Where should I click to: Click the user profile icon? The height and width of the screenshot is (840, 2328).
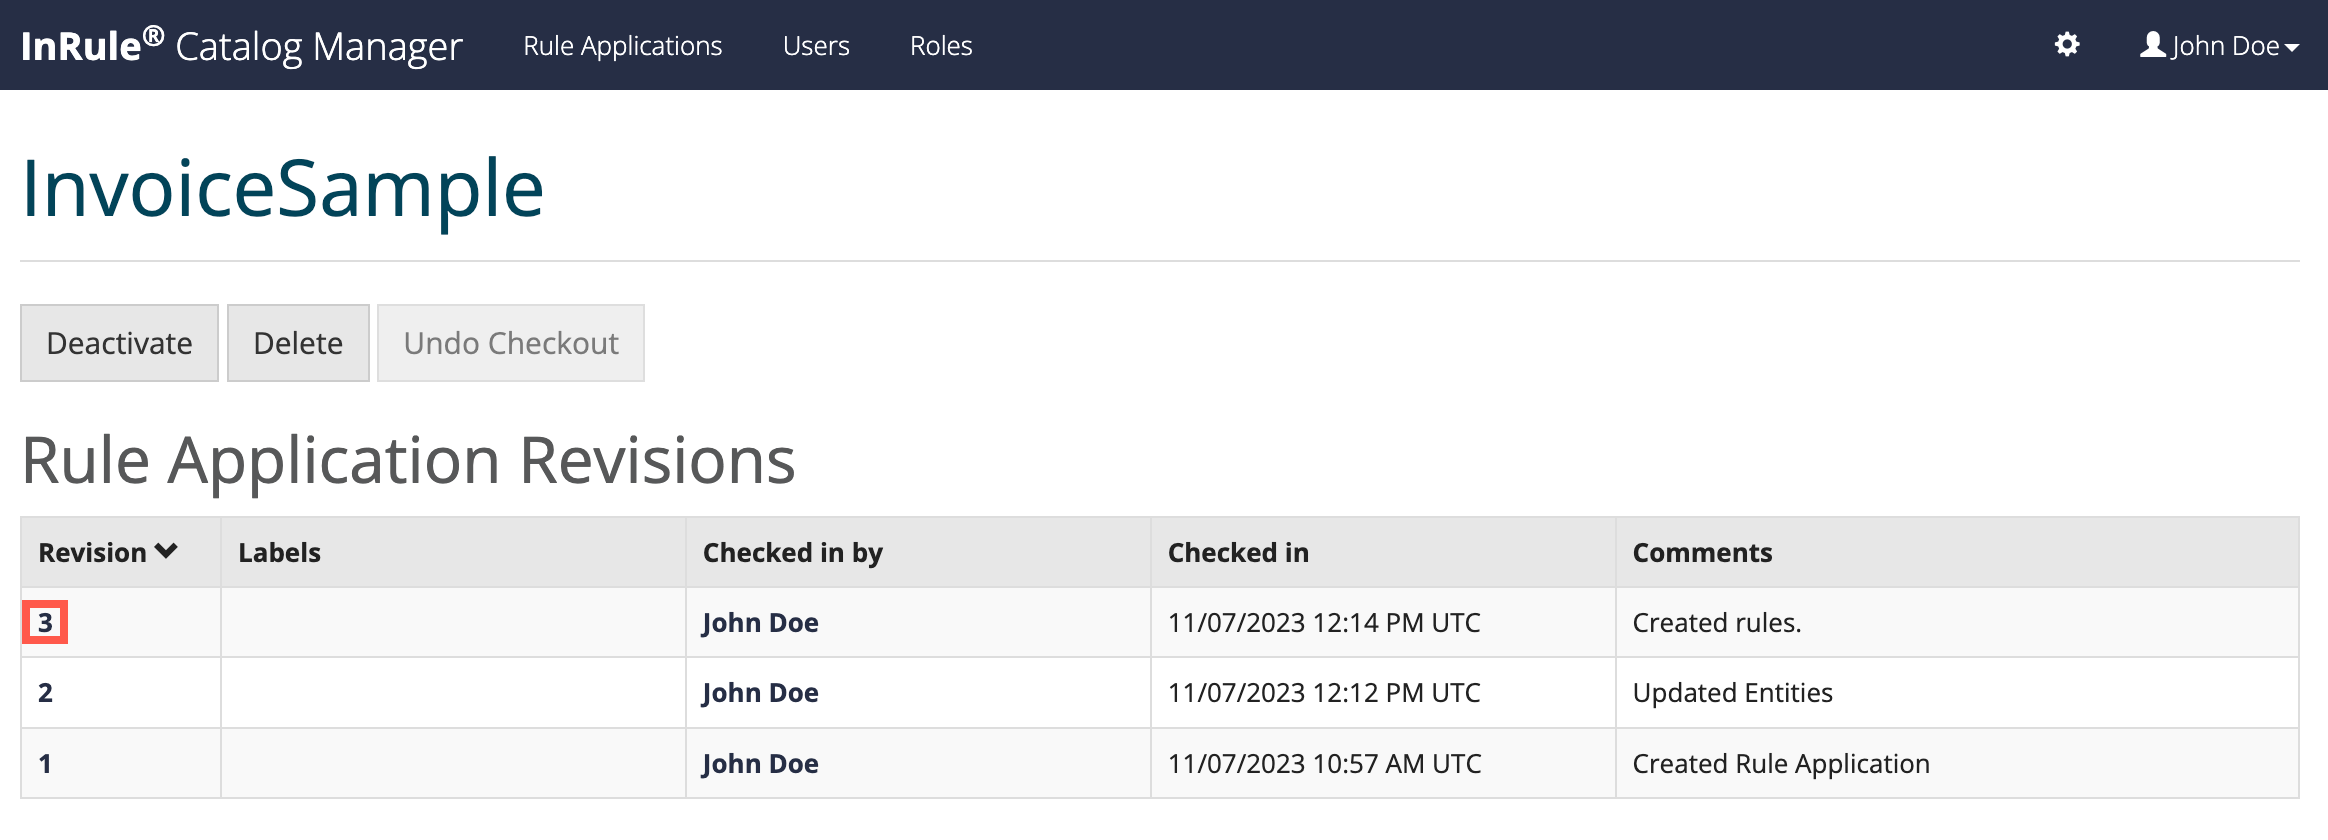(x=2152, y=45)
